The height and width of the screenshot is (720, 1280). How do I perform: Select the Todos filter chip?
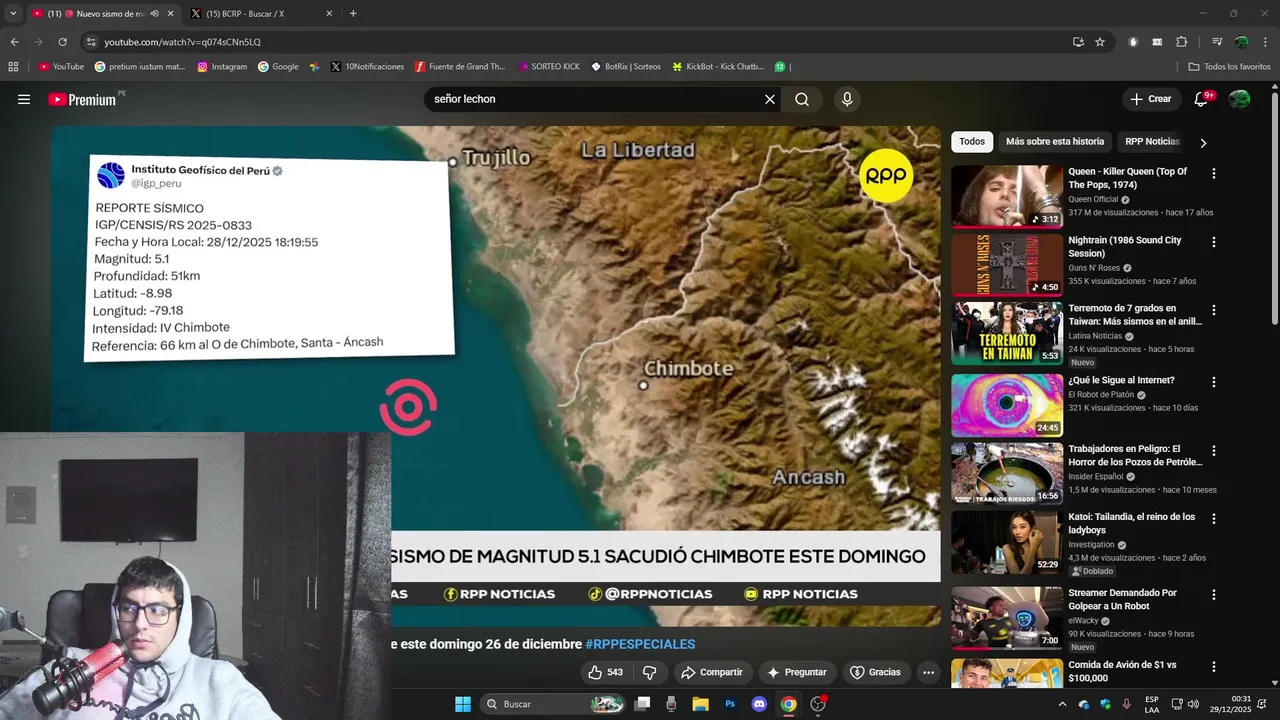(972, 142)
